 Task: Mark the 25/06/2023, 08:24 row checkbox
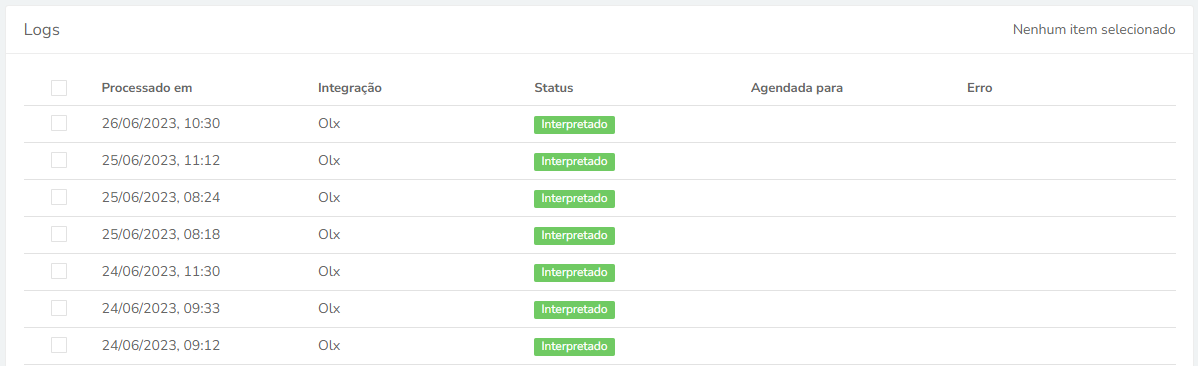59,197
